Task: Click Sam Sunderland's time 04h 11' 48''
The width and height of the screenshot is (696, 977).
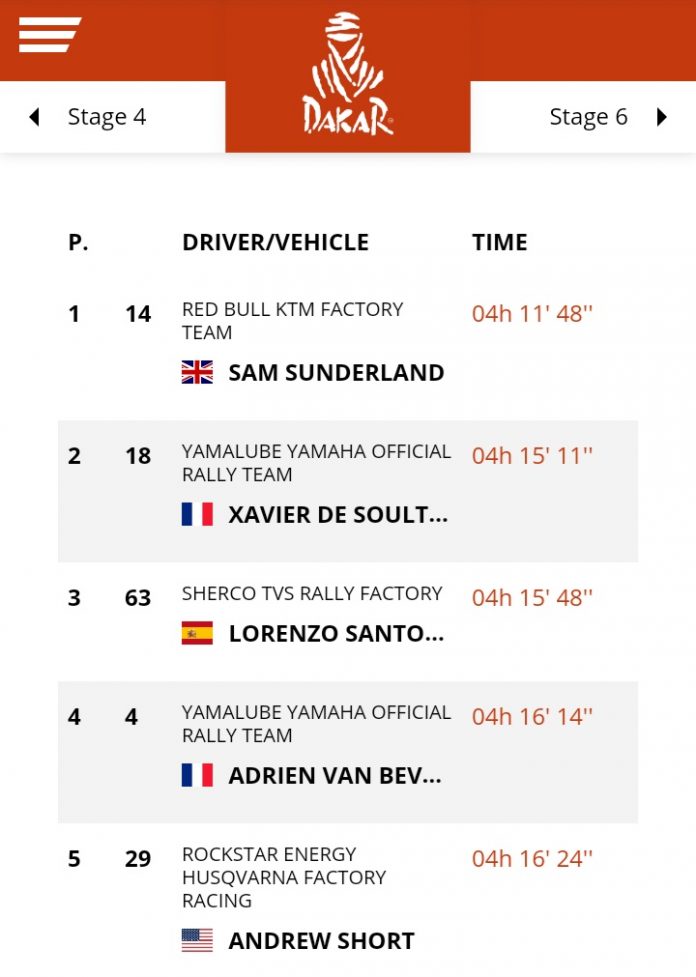Action: pos(532,314)
